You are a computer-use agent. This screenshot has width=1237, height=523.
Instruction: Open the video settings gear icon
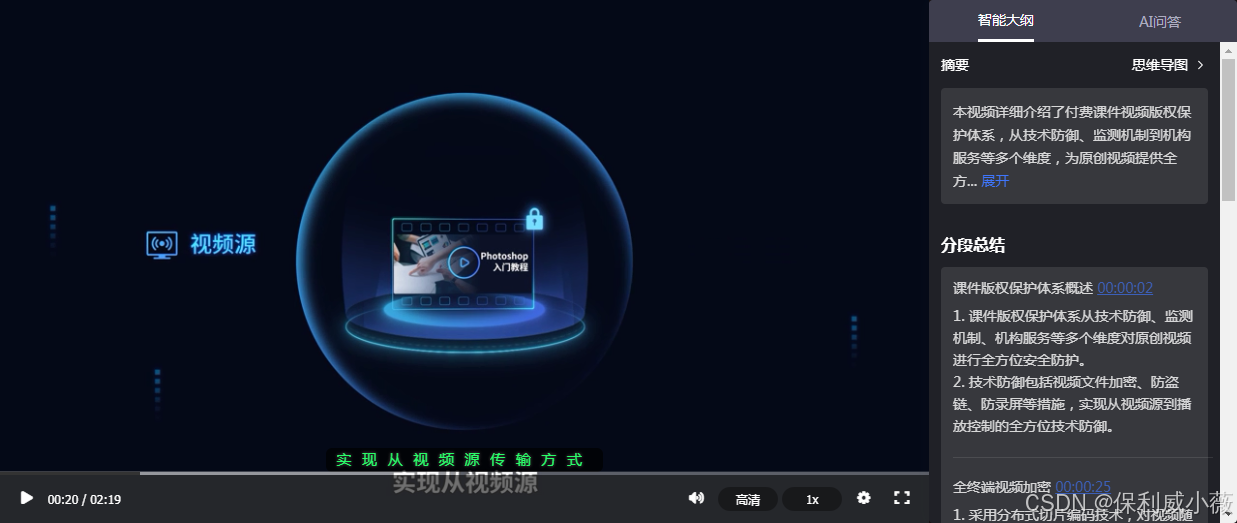click(864, 498)
